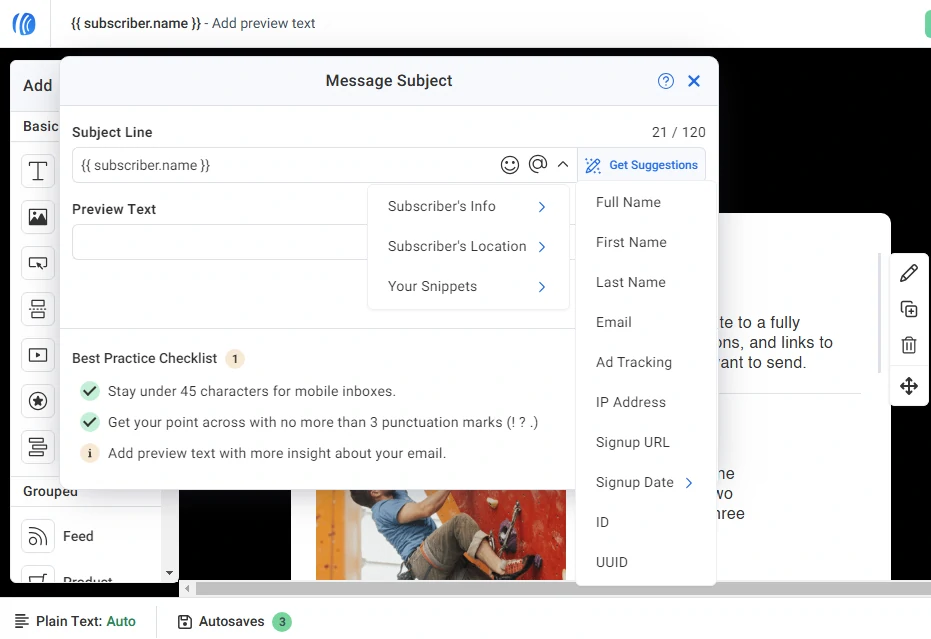
Task: Choose ID personalization field
Action: click(602, 522)
